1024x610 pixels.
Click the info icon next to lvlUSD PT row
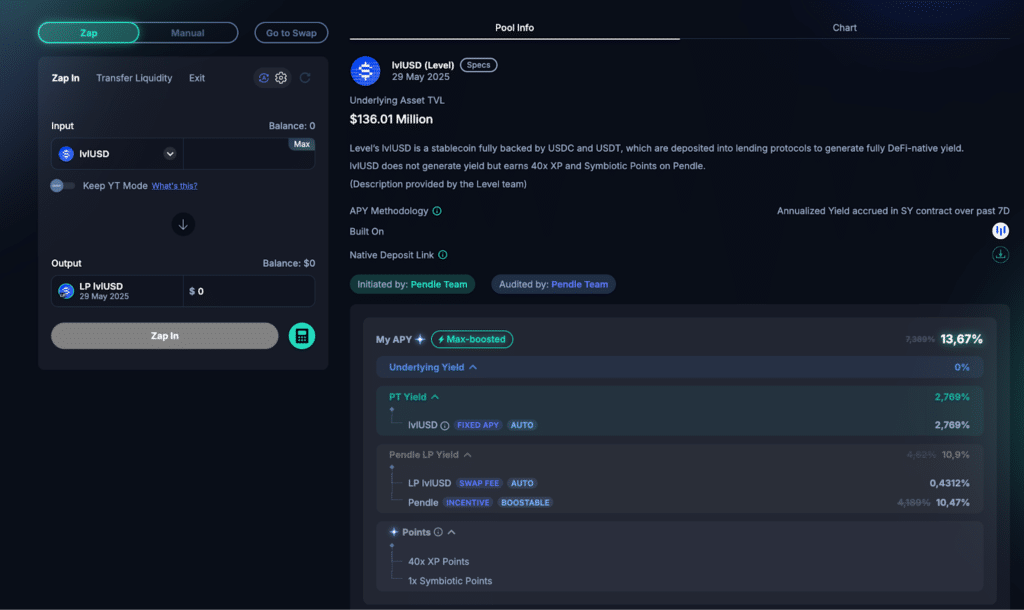click(445, 426)
